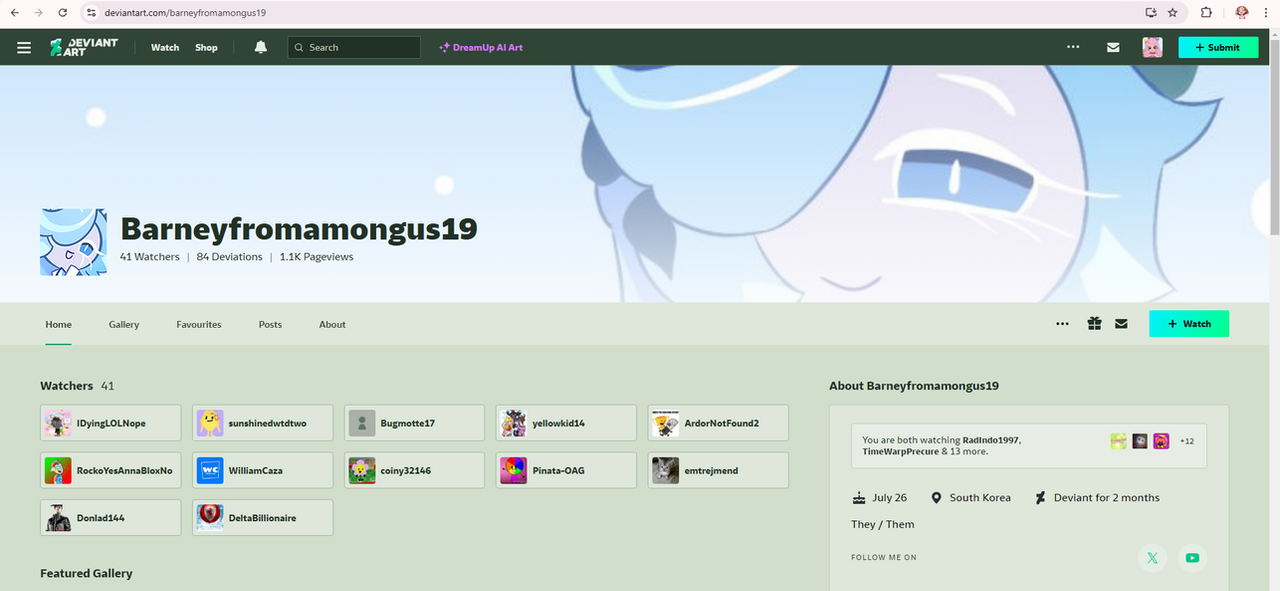Click the browser forward arrow

tap(38, 12)
